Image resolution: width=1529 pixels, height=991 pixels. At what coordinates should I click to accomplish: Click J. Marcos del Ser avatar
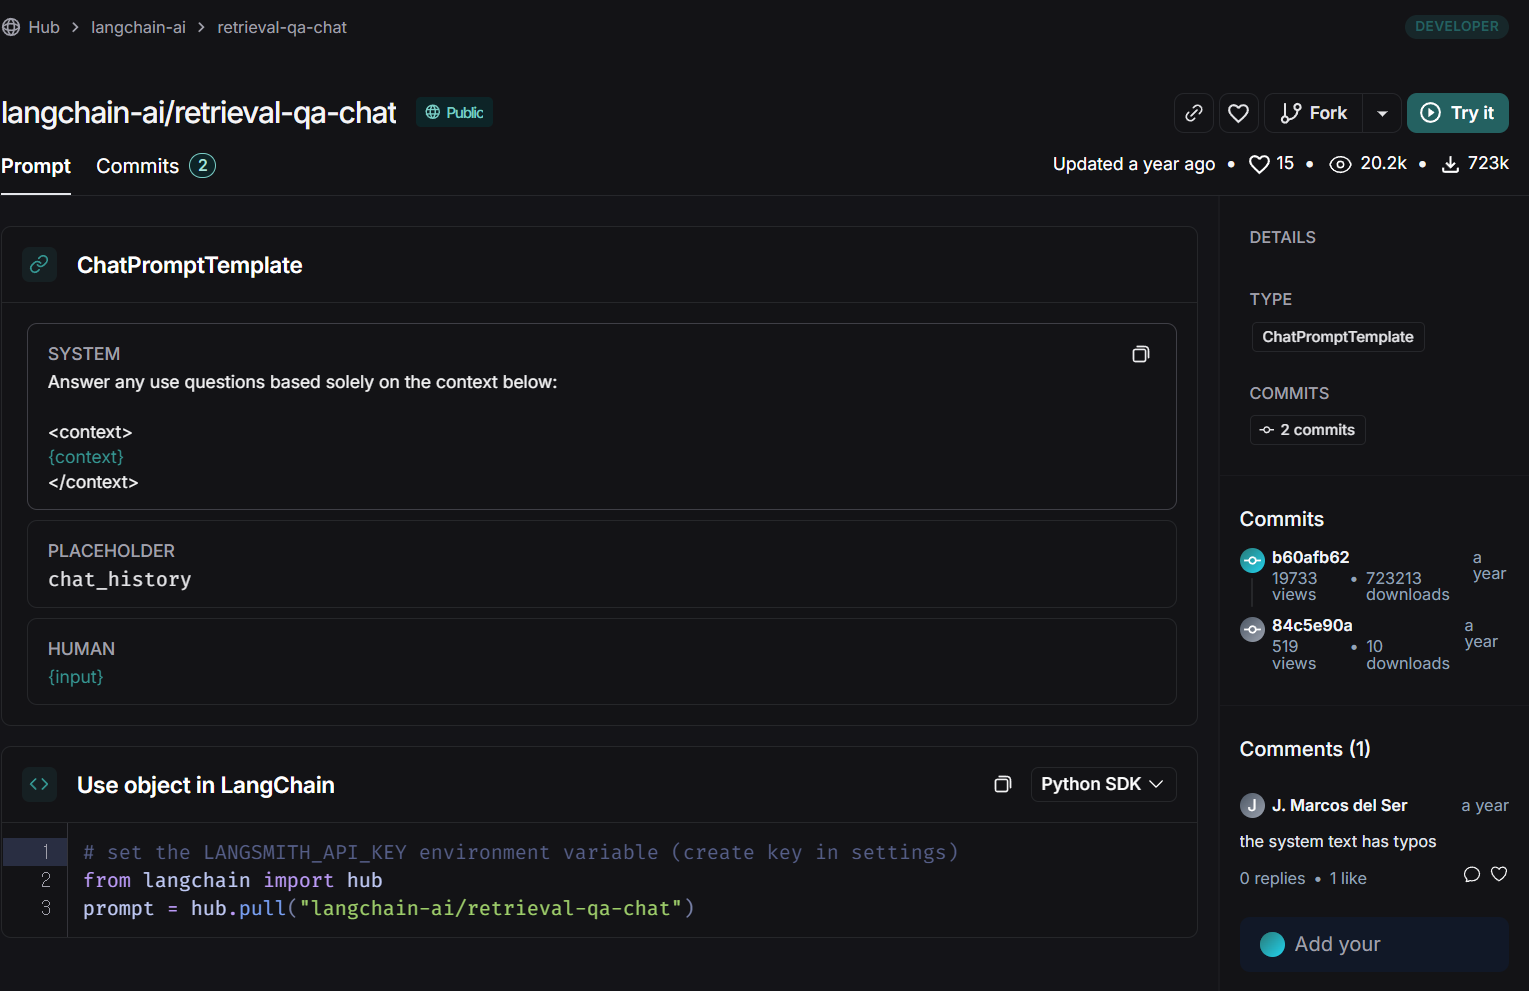[1252, 805]
